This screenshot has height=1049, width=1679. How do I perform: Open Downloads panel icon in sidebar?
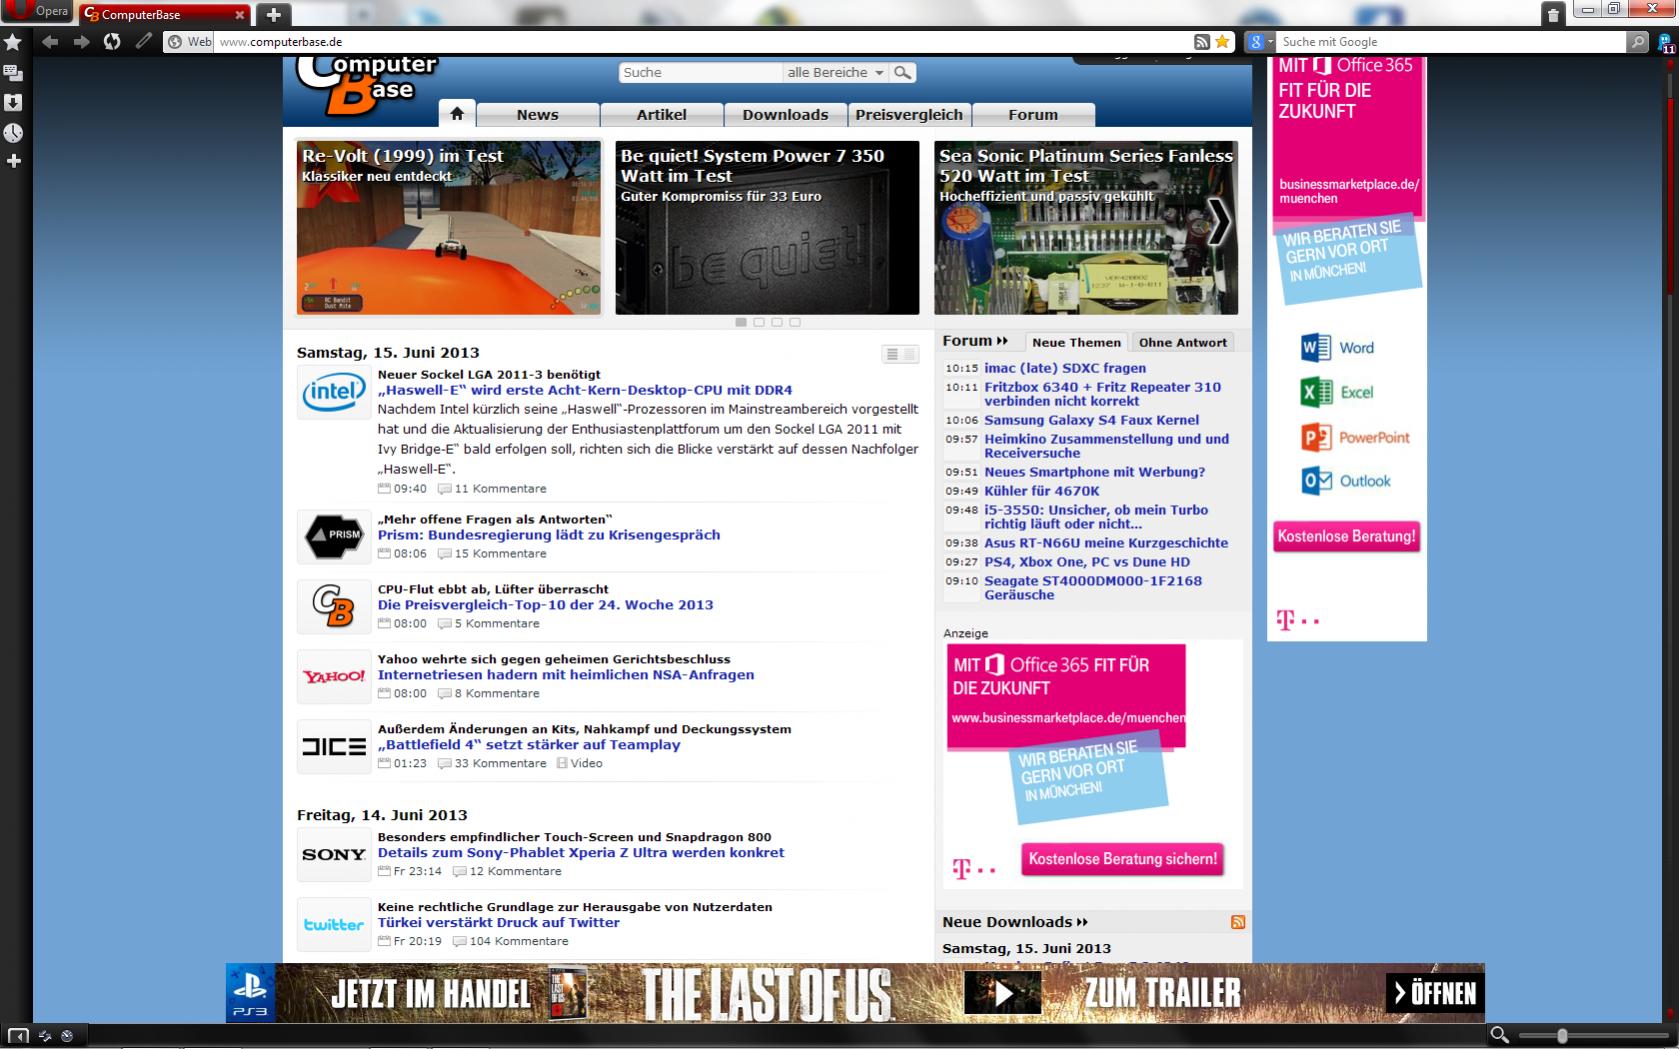tap(13, 102)
